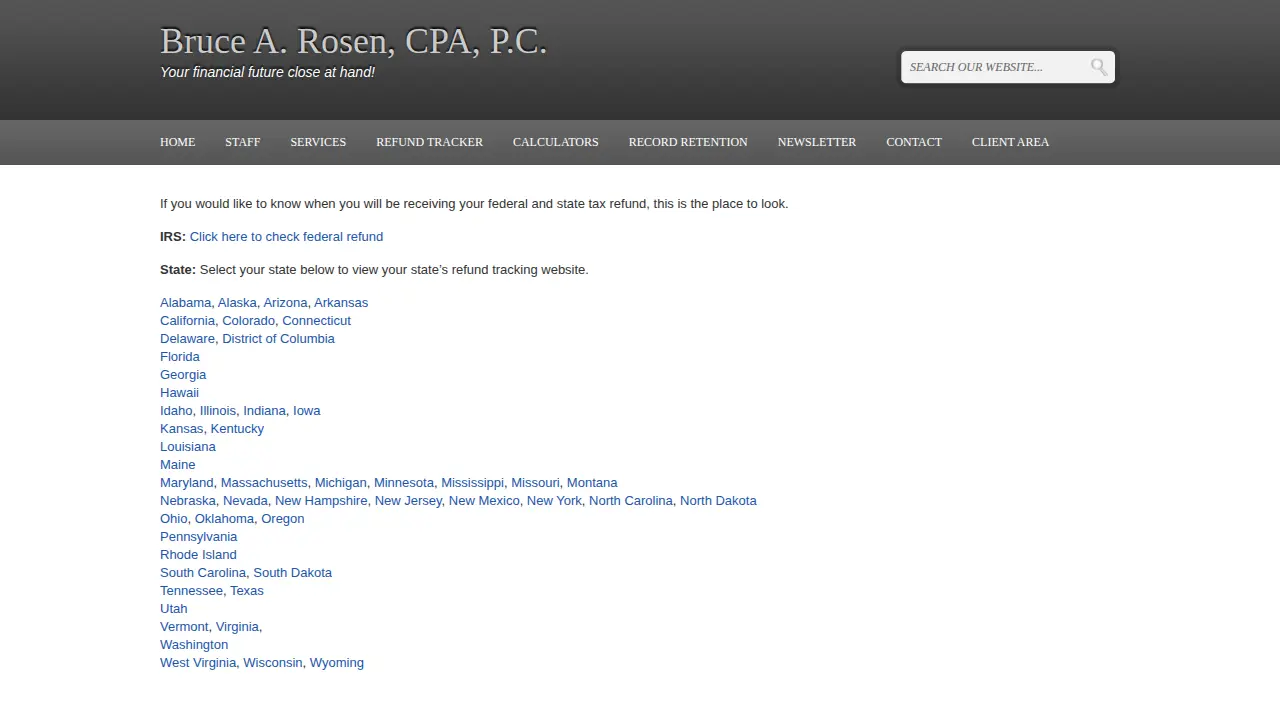Viewport: 1280px width, 720px height.
Task: Open Massachusetts refund tracking
Action: click(x=264, y=483)
